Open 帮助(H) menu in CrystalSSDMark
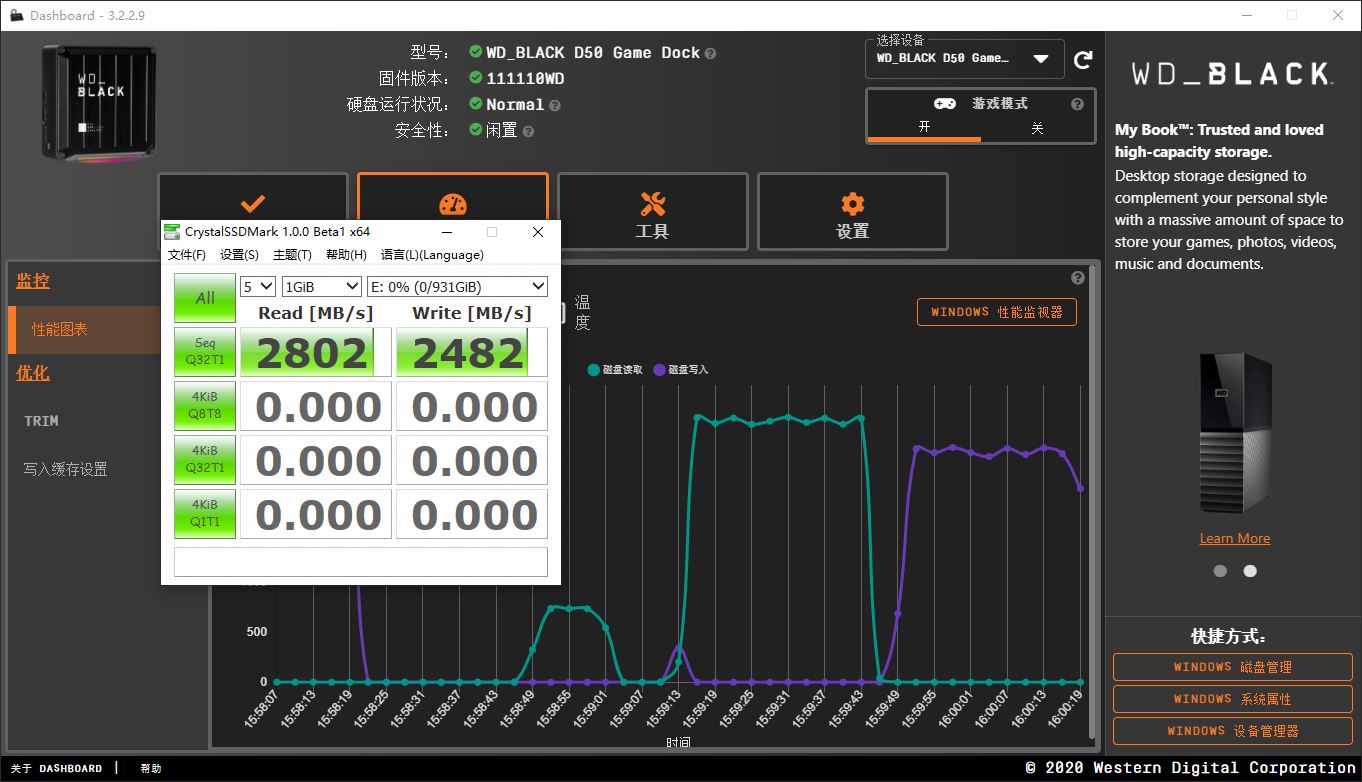Image resolution: width=1362 pixels, height=782 pixels. coord(346,255)
